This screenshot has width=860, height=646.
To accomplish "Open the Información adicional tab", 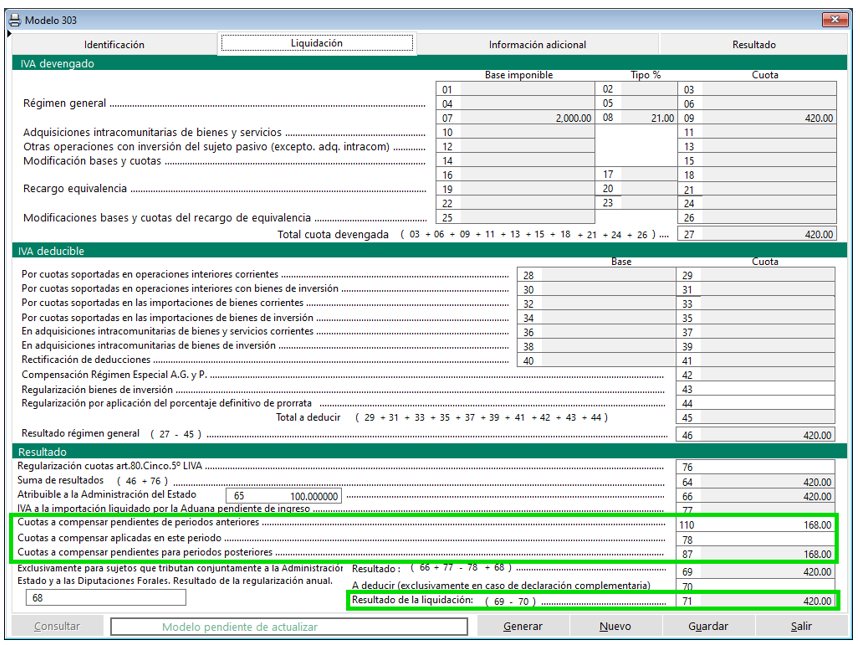I will pyautogui.click(x=538, y=44).
